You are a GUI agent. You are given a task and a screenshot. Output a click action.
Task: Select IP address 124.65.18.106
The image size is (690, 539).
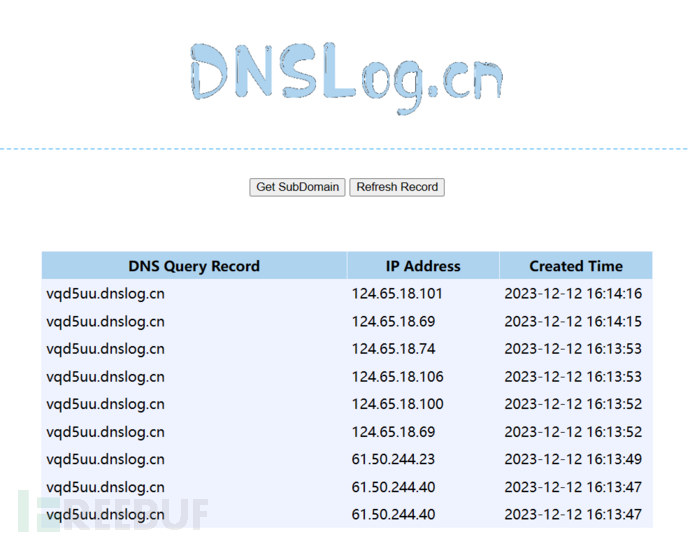pyautogui.click(x=397, y=377)
